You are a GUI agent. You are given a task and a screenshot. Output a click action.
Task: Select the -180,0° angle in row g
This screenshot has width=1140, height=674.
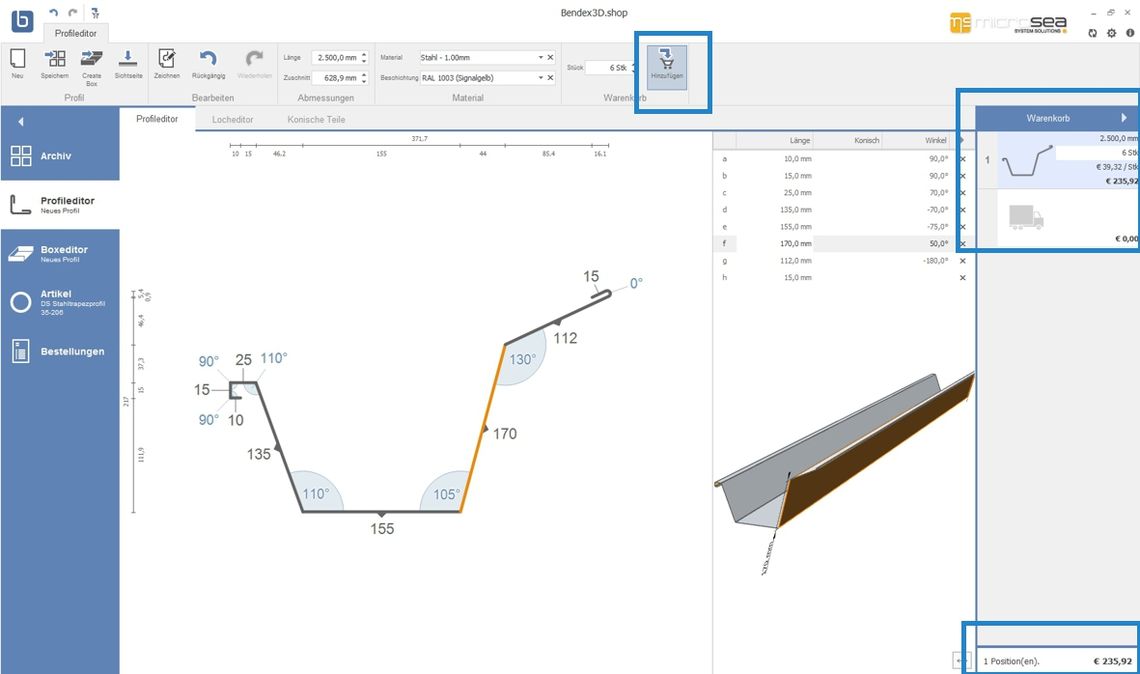click(935, 261)
